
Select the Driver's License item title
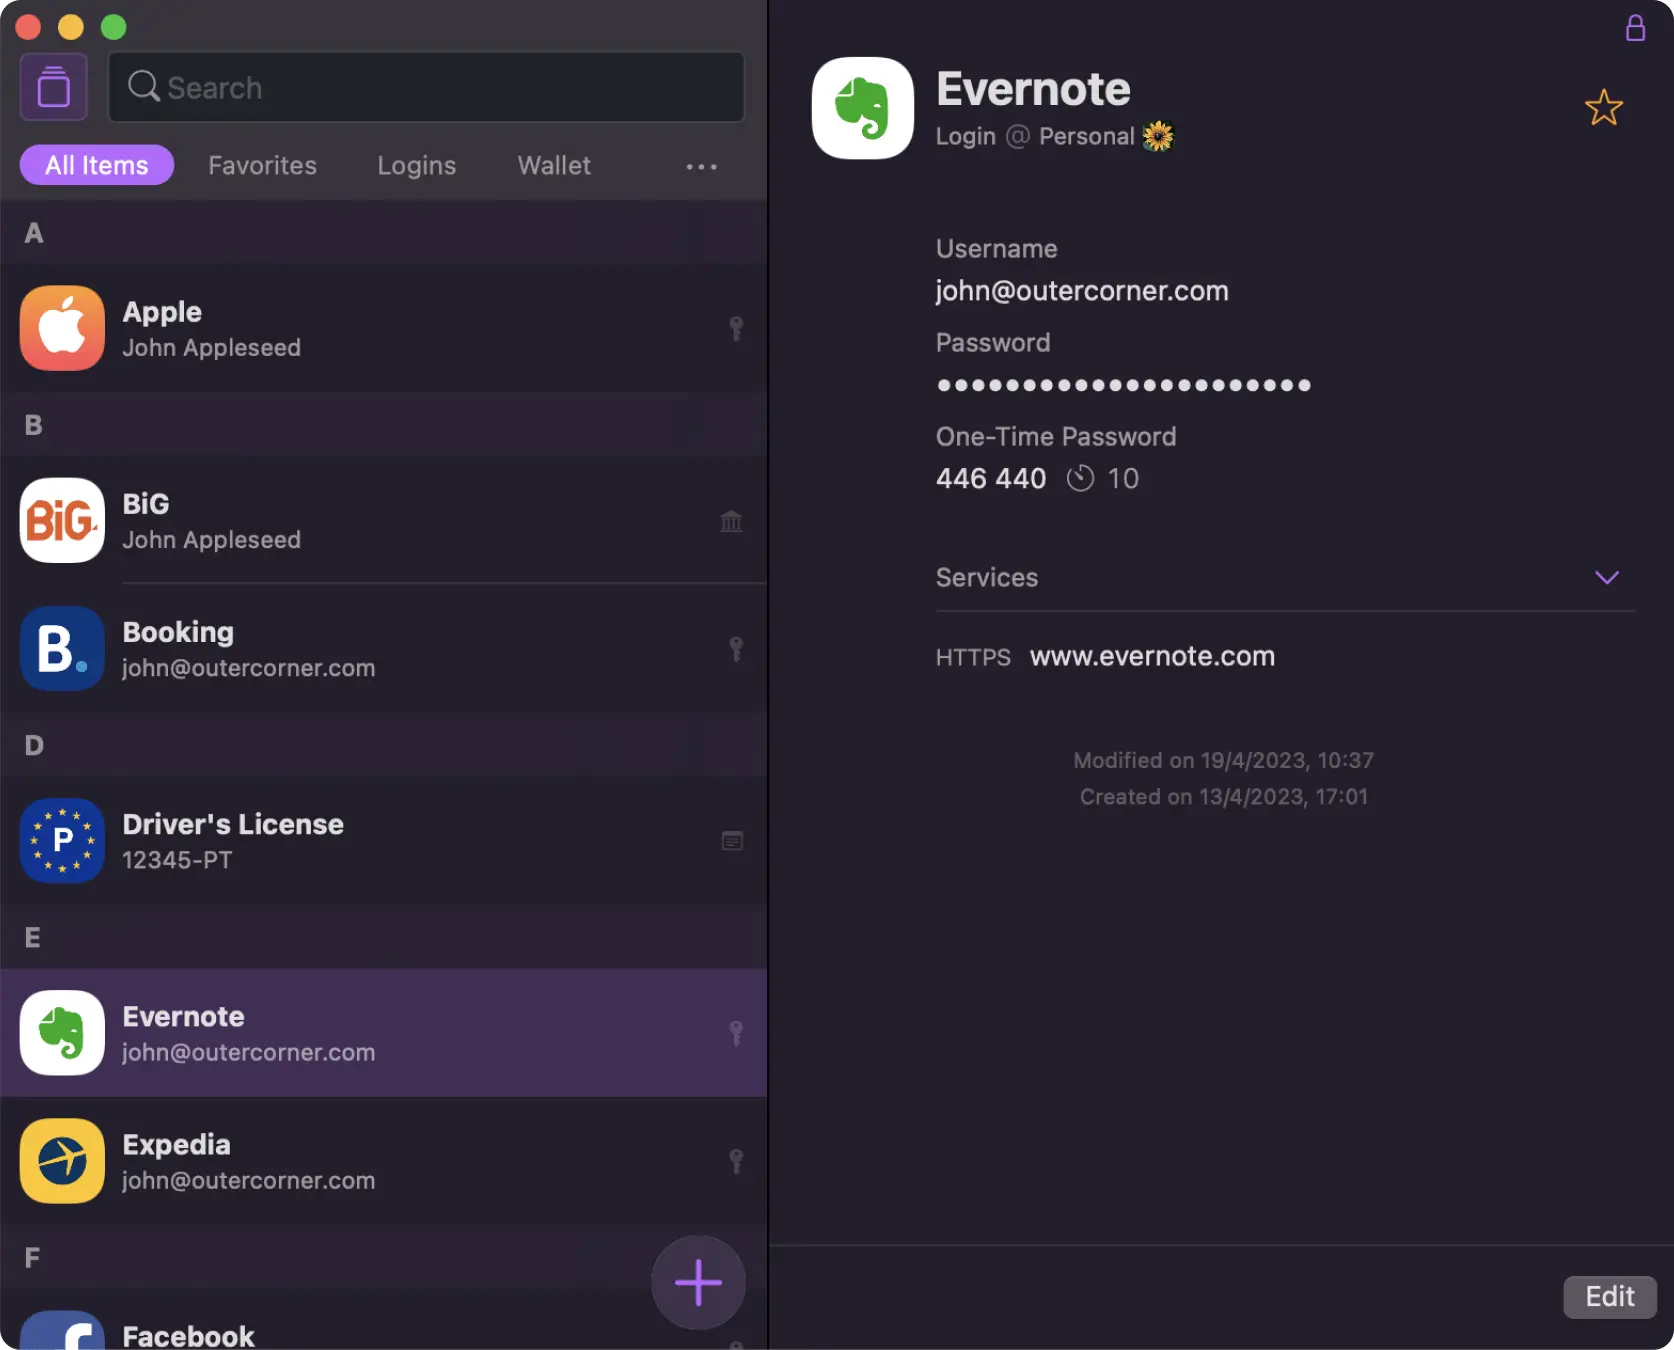(233, 824)
